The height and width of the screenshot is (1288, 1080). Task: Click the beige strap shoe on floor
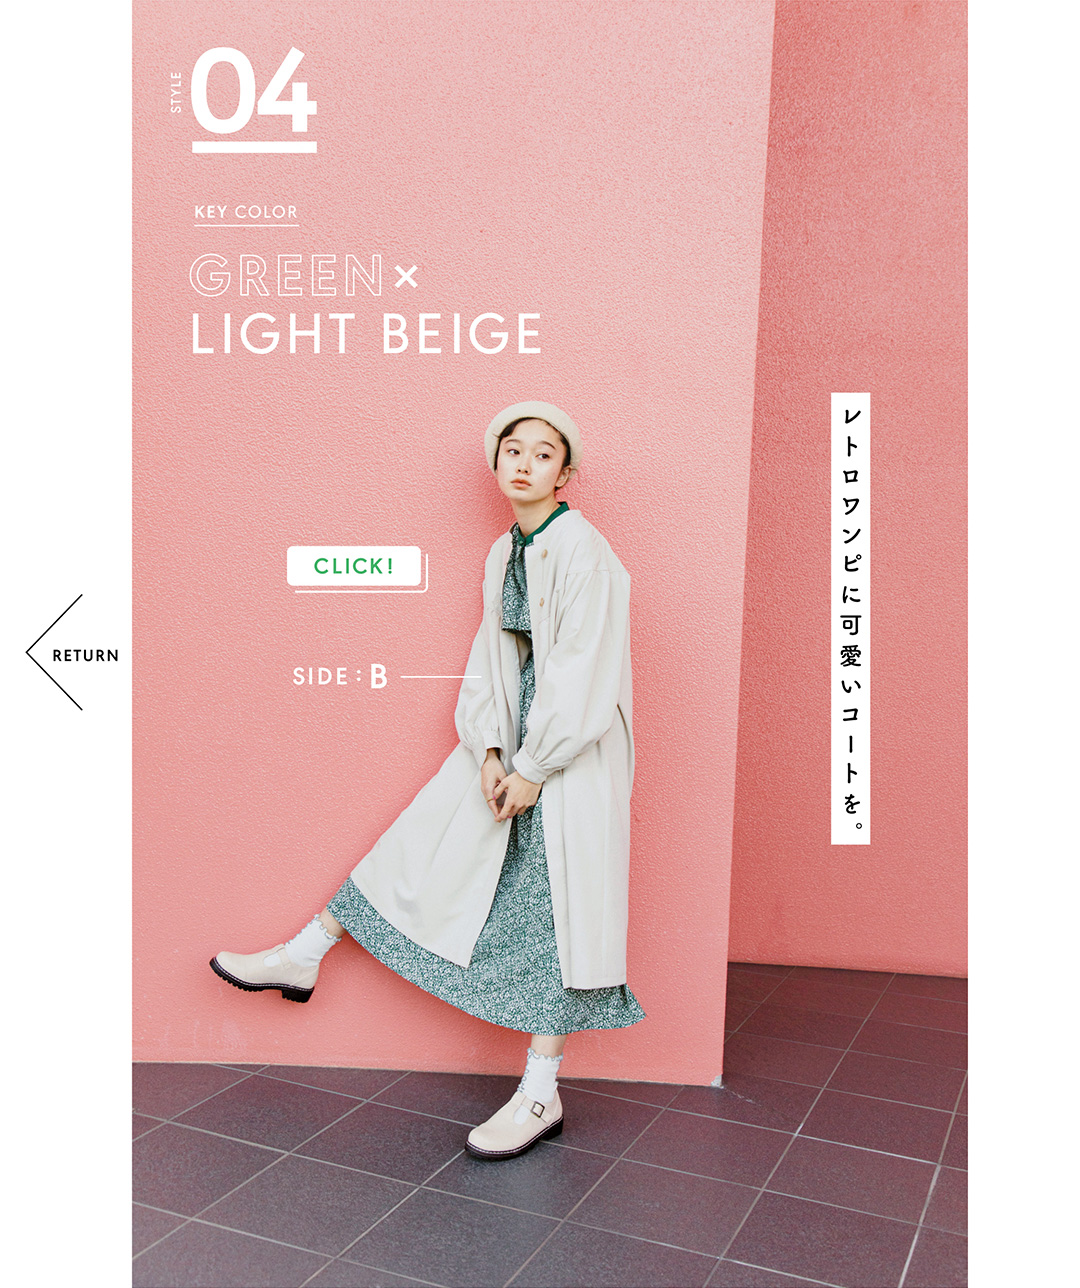(514, 1126)
